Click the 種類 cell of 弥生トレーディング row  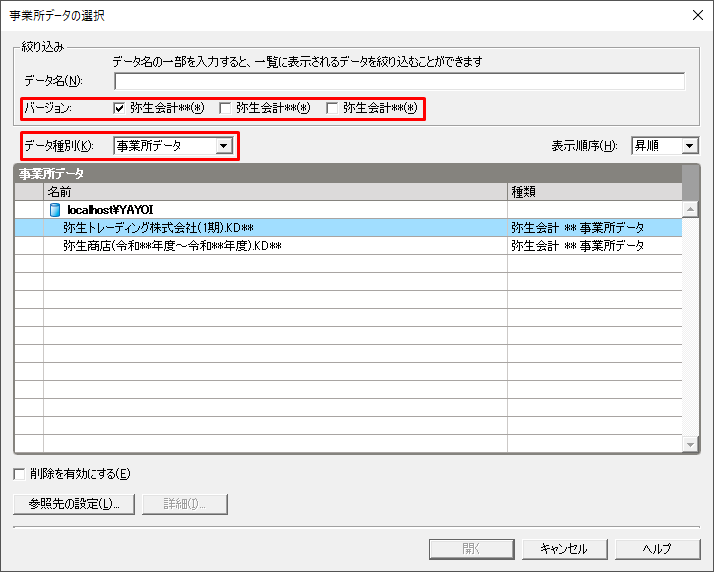[595, 228]
